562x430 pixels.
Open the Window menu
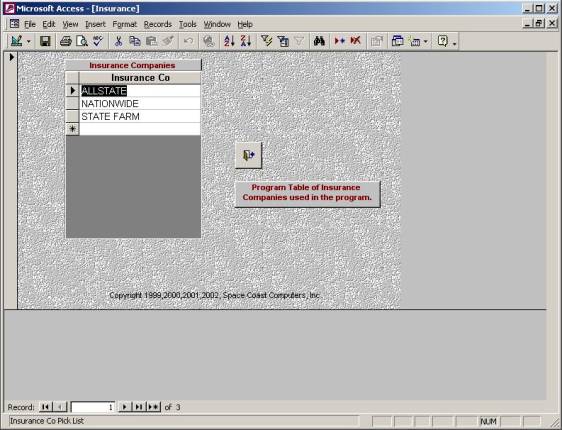(x=217, y=24)
